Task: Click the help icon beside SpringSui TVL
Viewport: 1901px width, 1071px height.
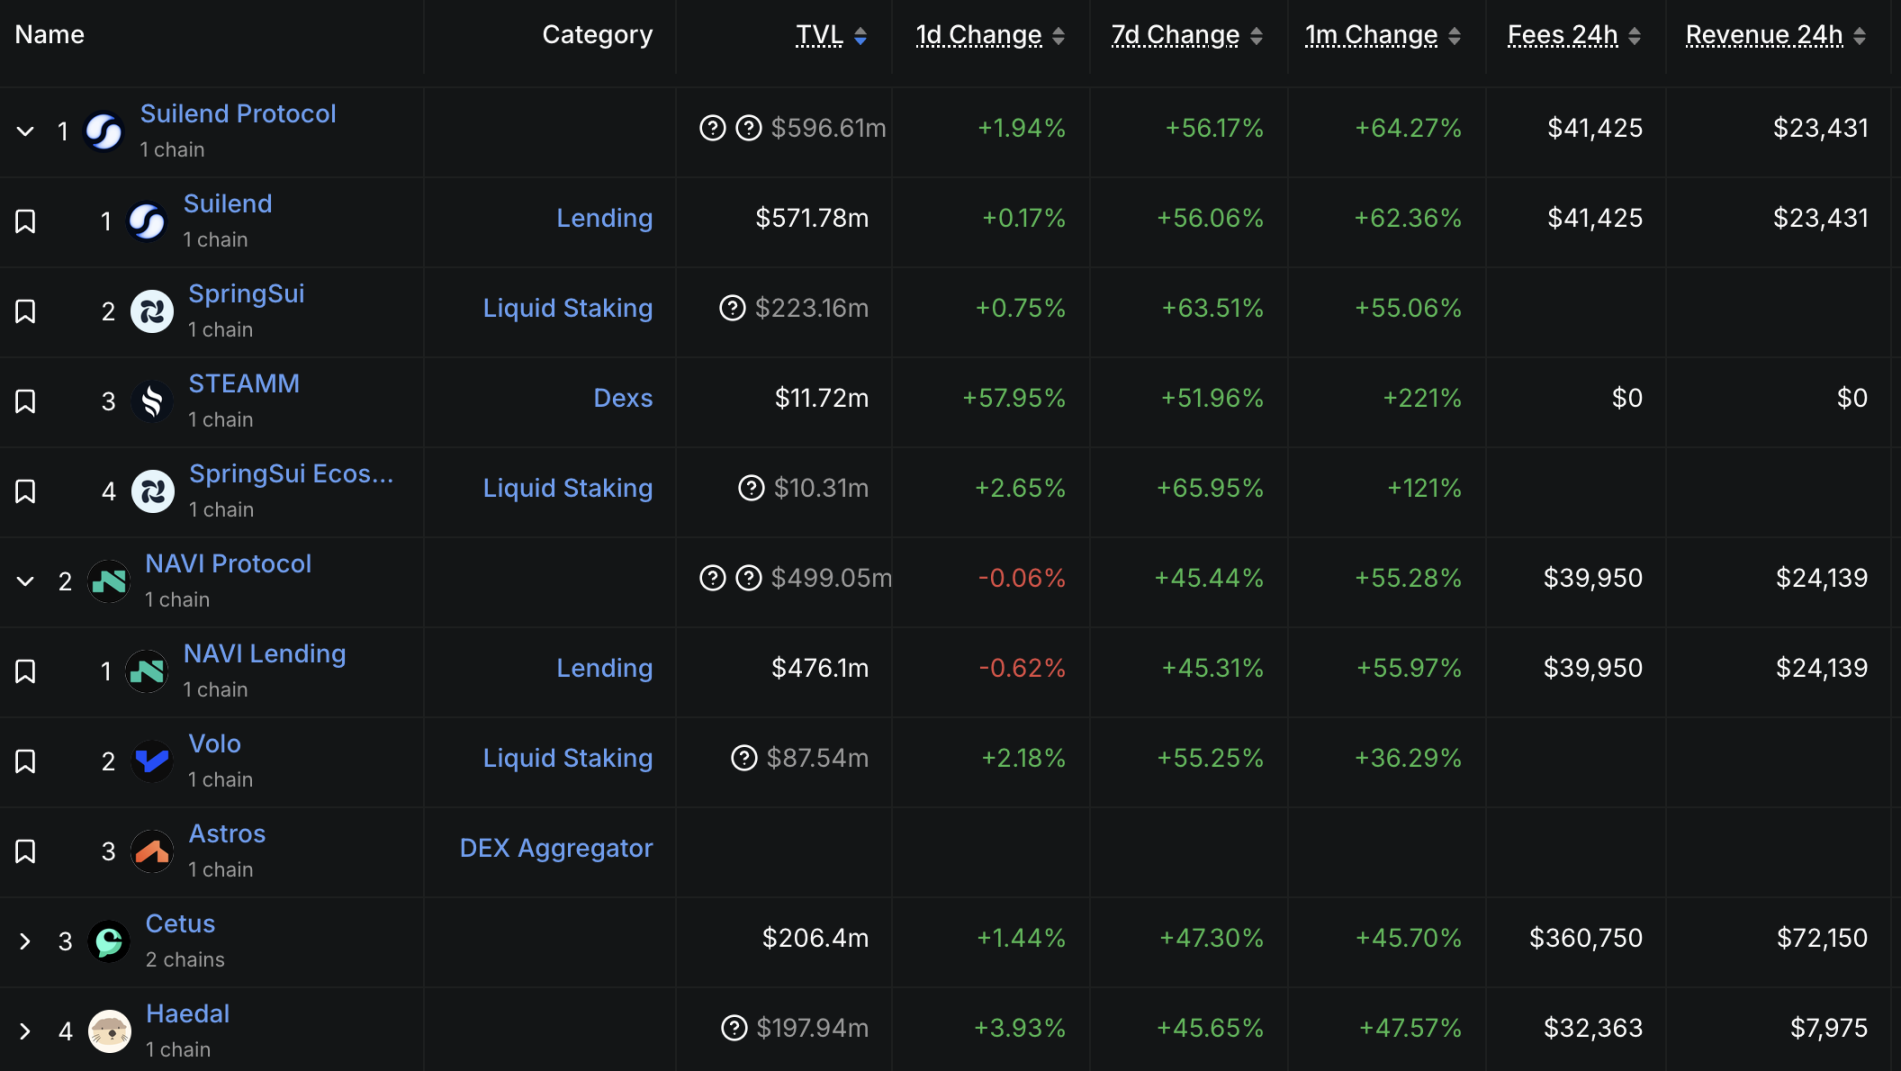Action: click(732, 308)
